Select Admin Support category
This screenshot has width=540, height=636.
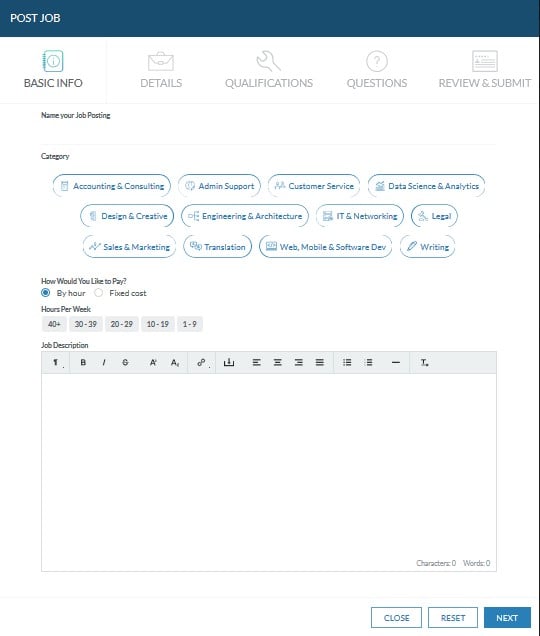point(219,186)
